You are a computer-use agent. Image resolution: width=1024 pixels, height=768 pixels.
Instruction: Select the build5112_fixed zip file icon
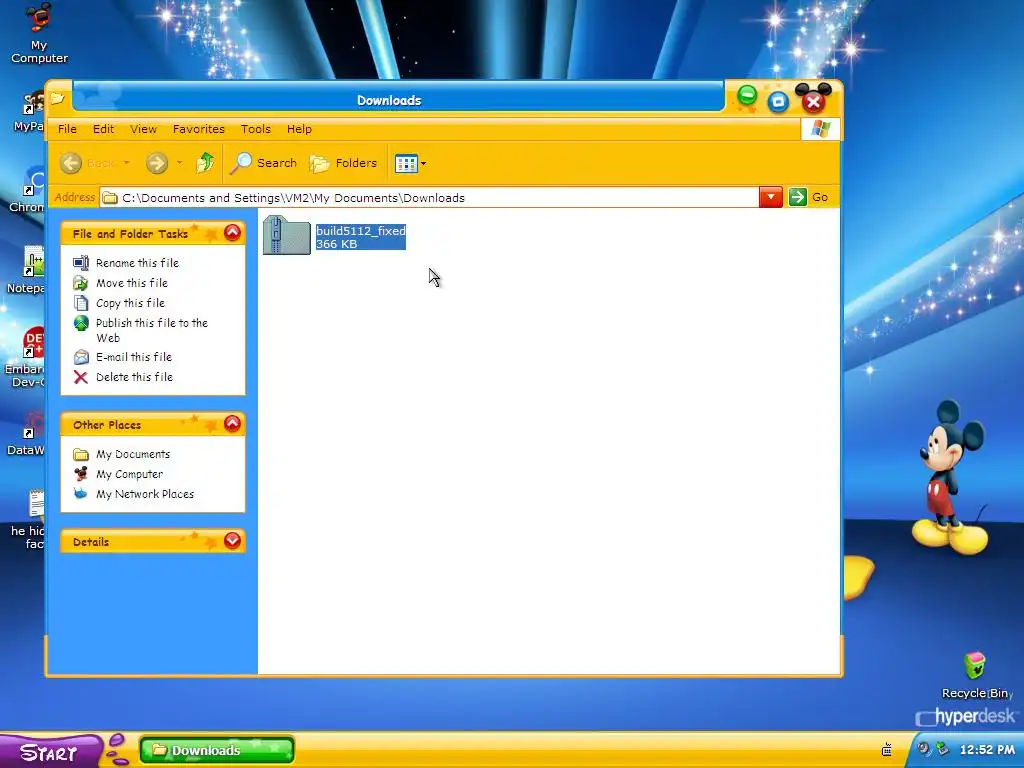point(287,235)
